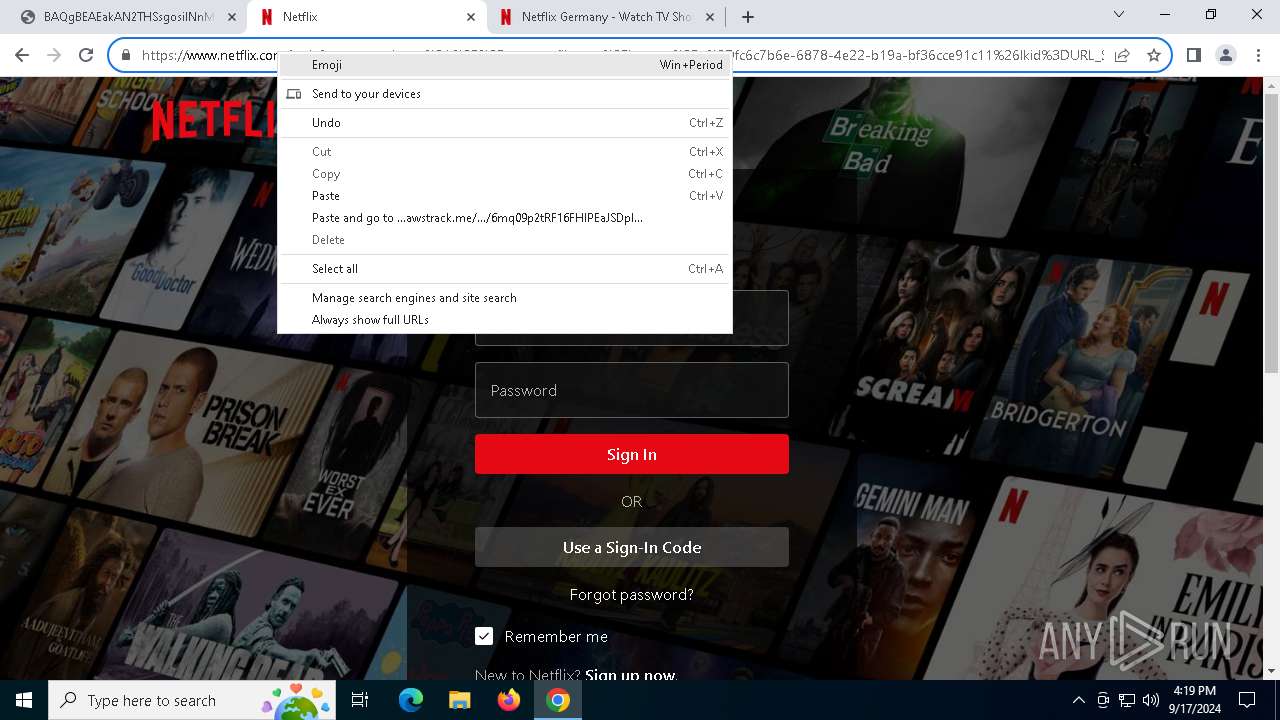Image resolution: width=1280 pixels, height=720 pixels.
Task: Open Manage search engines and site search
Action: coord(505,298)
